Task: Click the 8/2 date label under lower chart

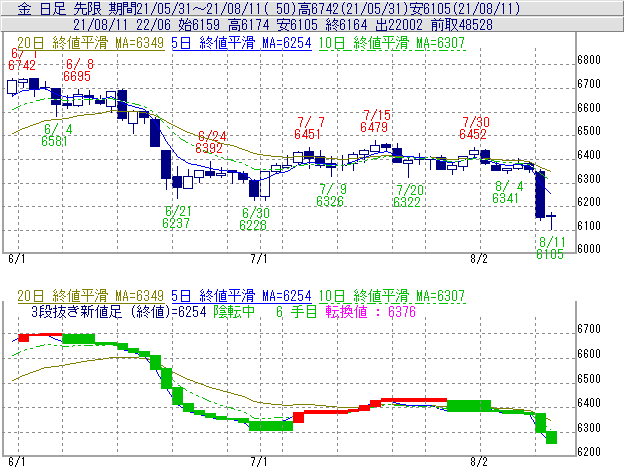Action: pyautogui.click(x=479, y=462)
